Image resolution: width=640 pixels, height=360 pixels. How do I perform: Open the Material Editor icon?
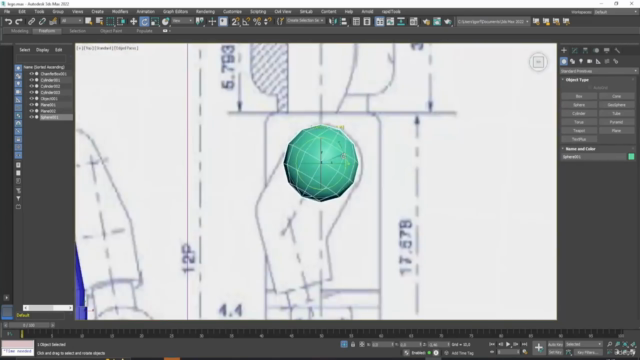pyautogui.click(x=413, y=22)
